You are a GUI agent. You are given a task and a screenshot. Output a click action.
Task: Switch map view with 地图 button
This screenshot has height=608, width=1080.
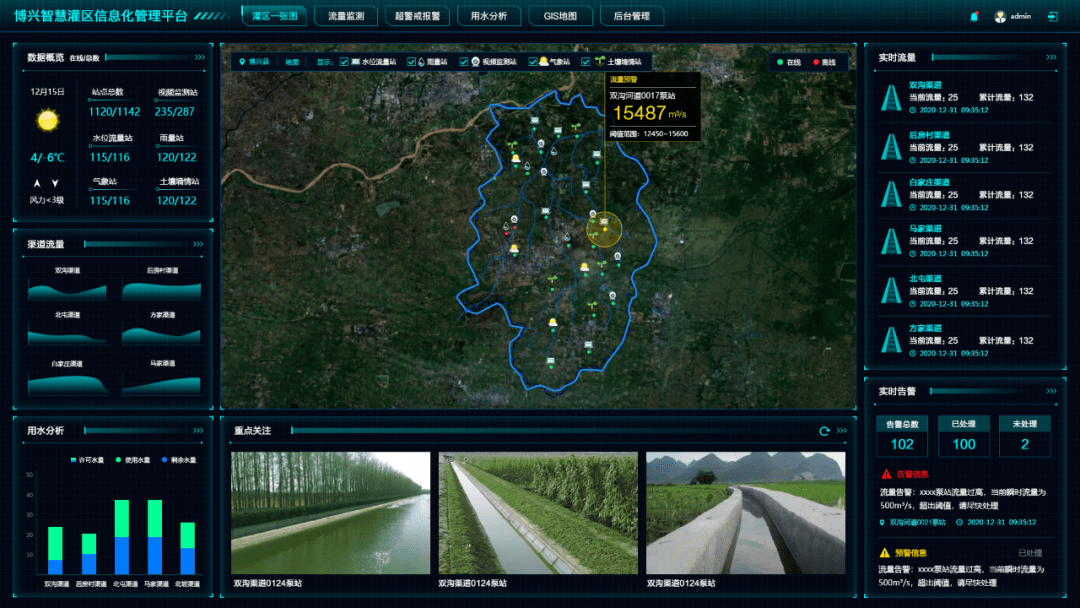pyautogui.click(x=292, y=62)
